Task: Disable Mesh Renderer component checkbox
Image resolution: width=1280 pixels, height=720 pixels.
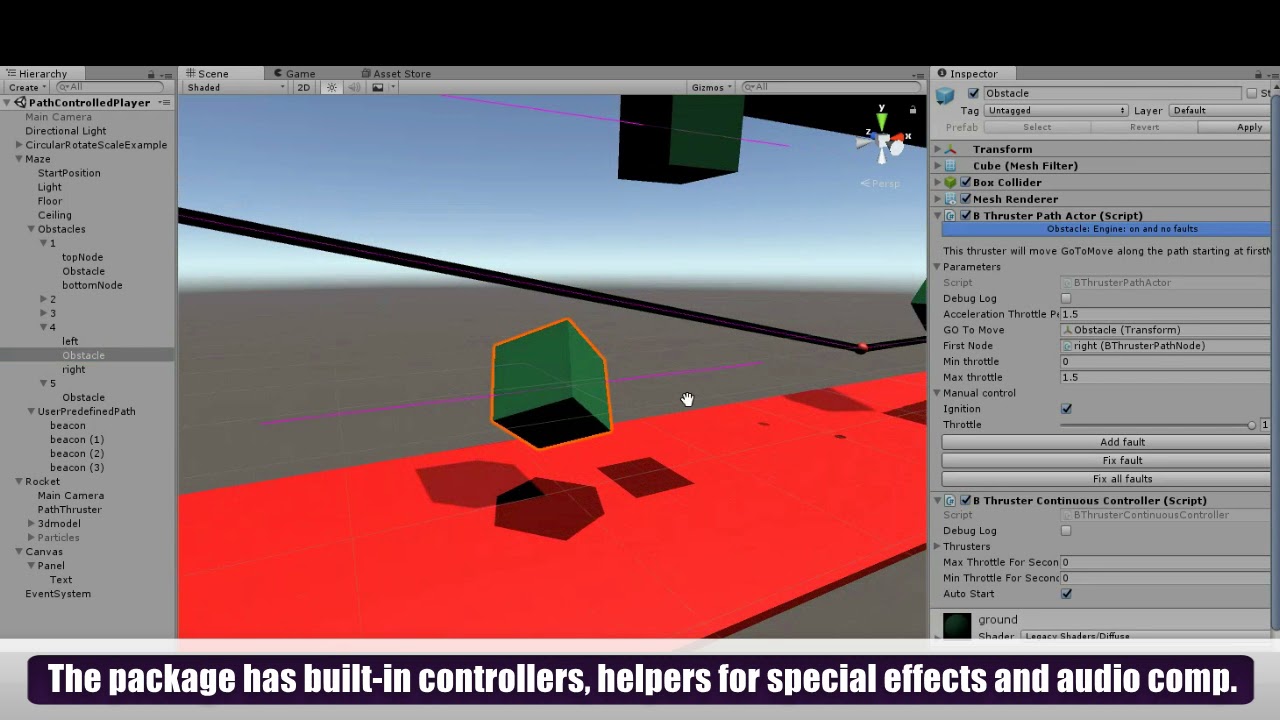Action: pos(966,199)
